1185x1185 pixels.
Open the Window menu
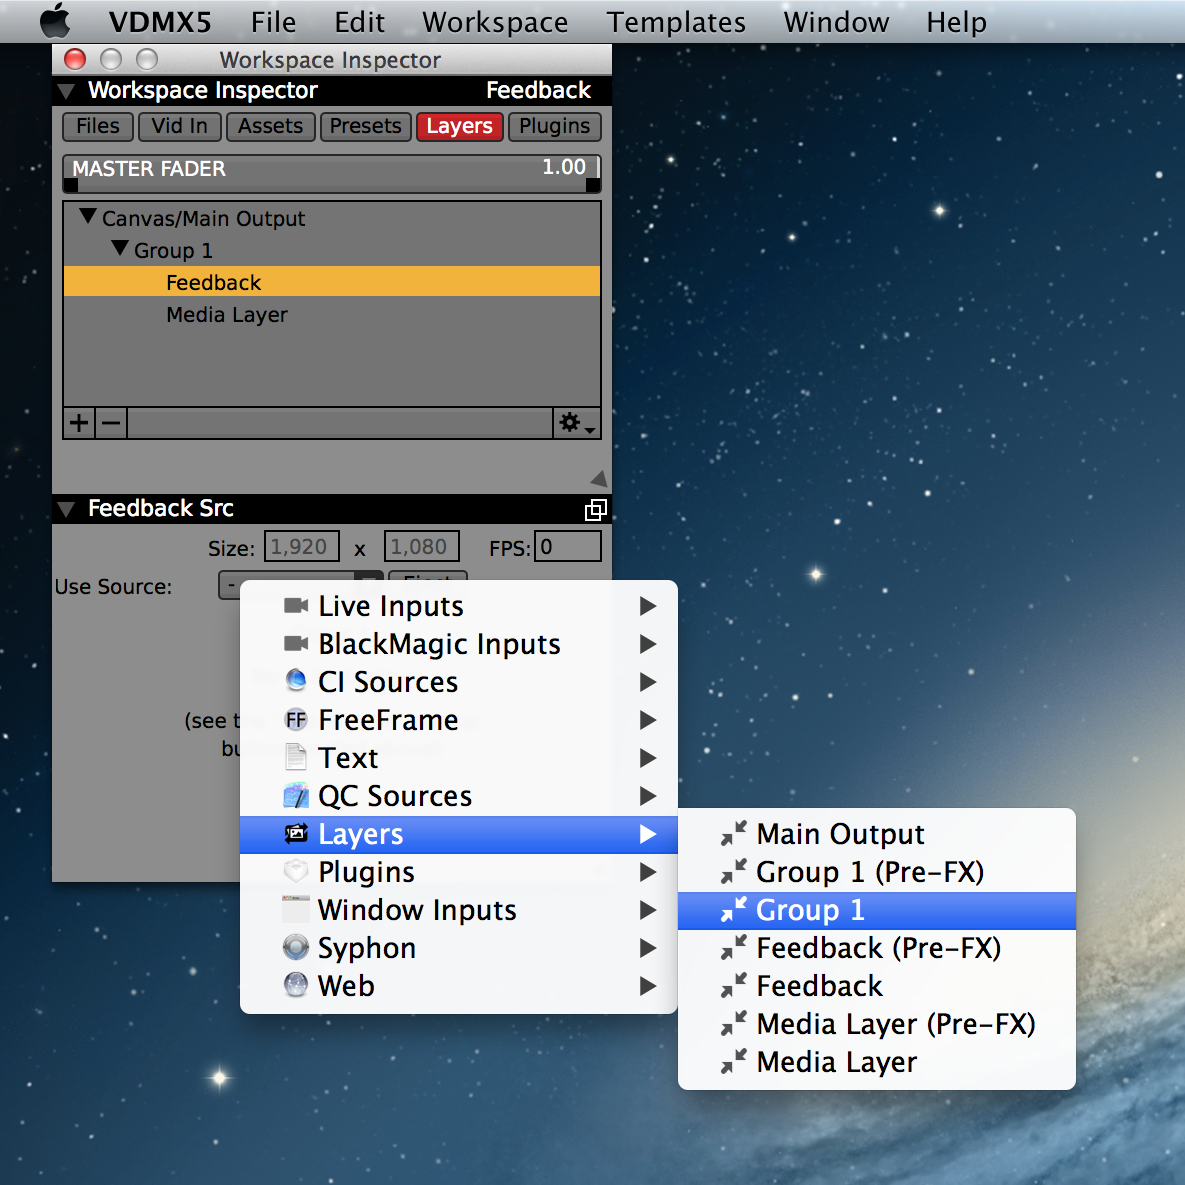click(836, 22)
